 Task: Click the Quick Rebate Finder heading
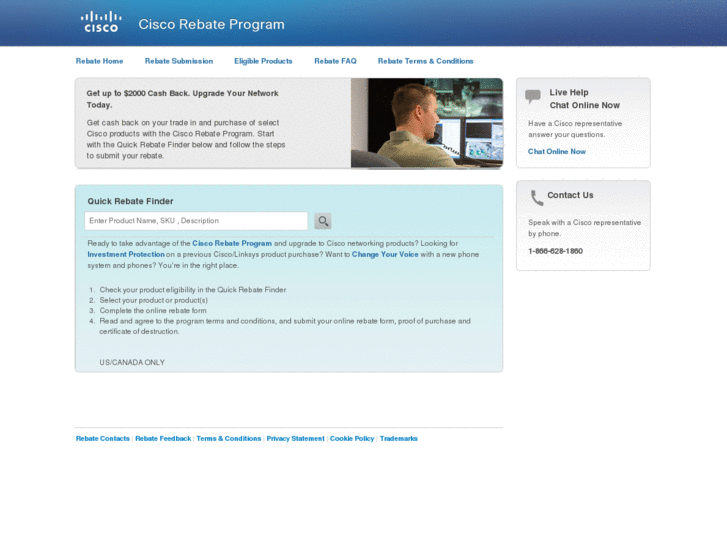130,201
